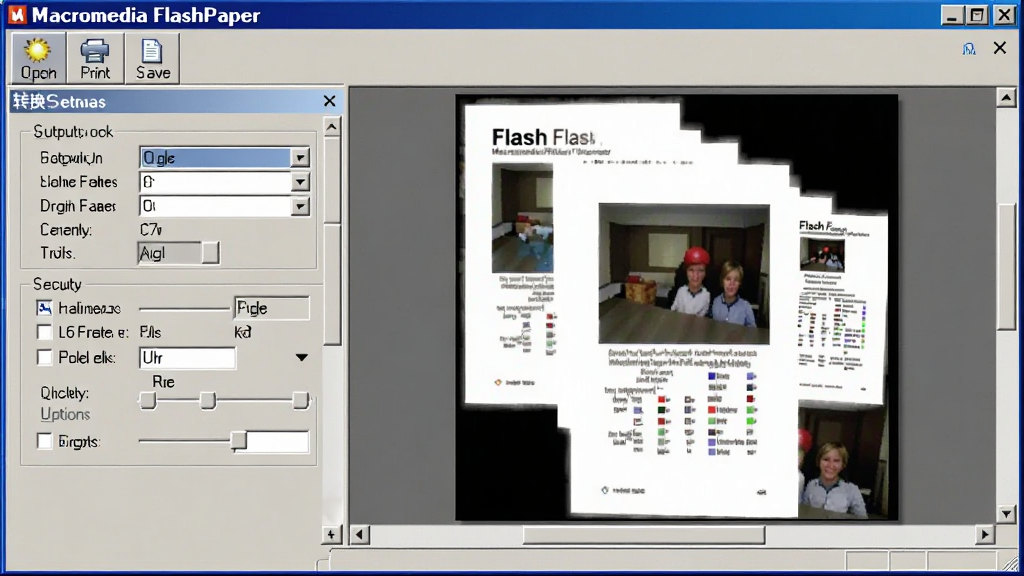Click the horizontal scrollbar thumb
Viewport: 1024px width, 576px height.
pos(643,536)
